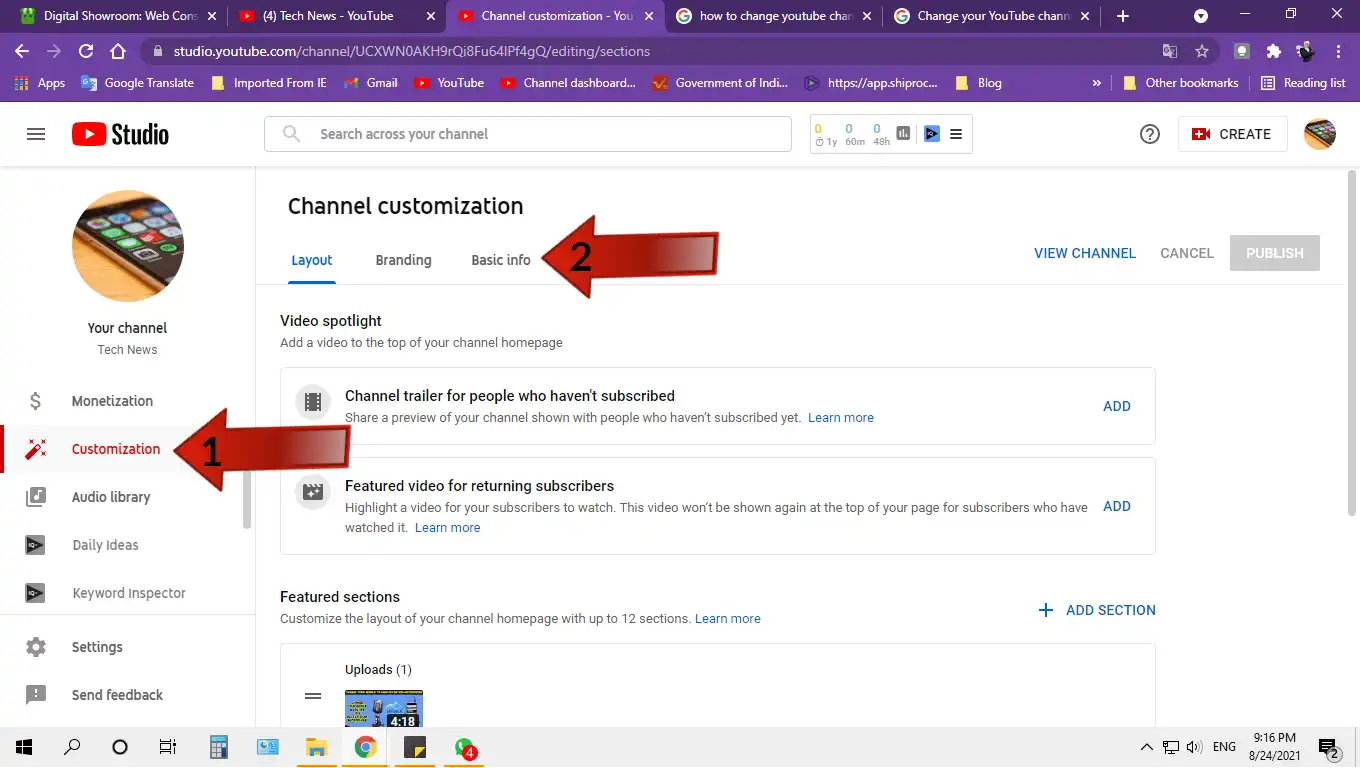Click the Uploads section drag handle
This screenshot has width=1360, height=768.
click(x=313, y=696)
